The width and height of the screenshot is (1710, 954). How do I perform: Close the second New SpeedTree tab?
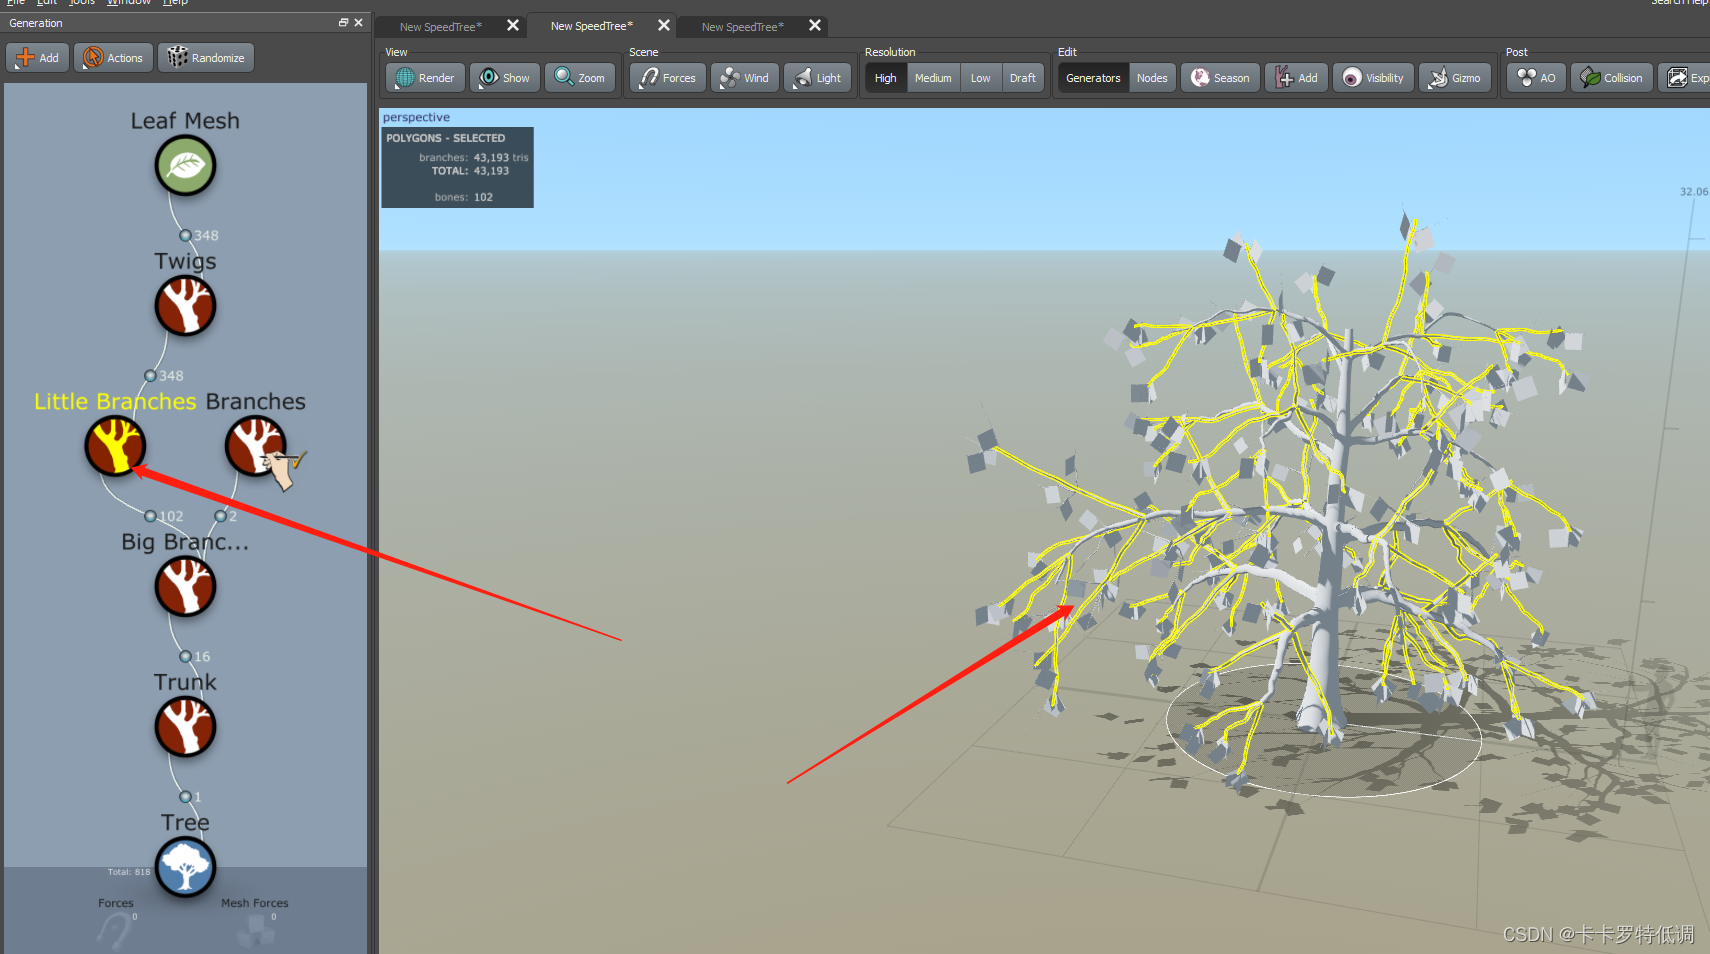664,26
